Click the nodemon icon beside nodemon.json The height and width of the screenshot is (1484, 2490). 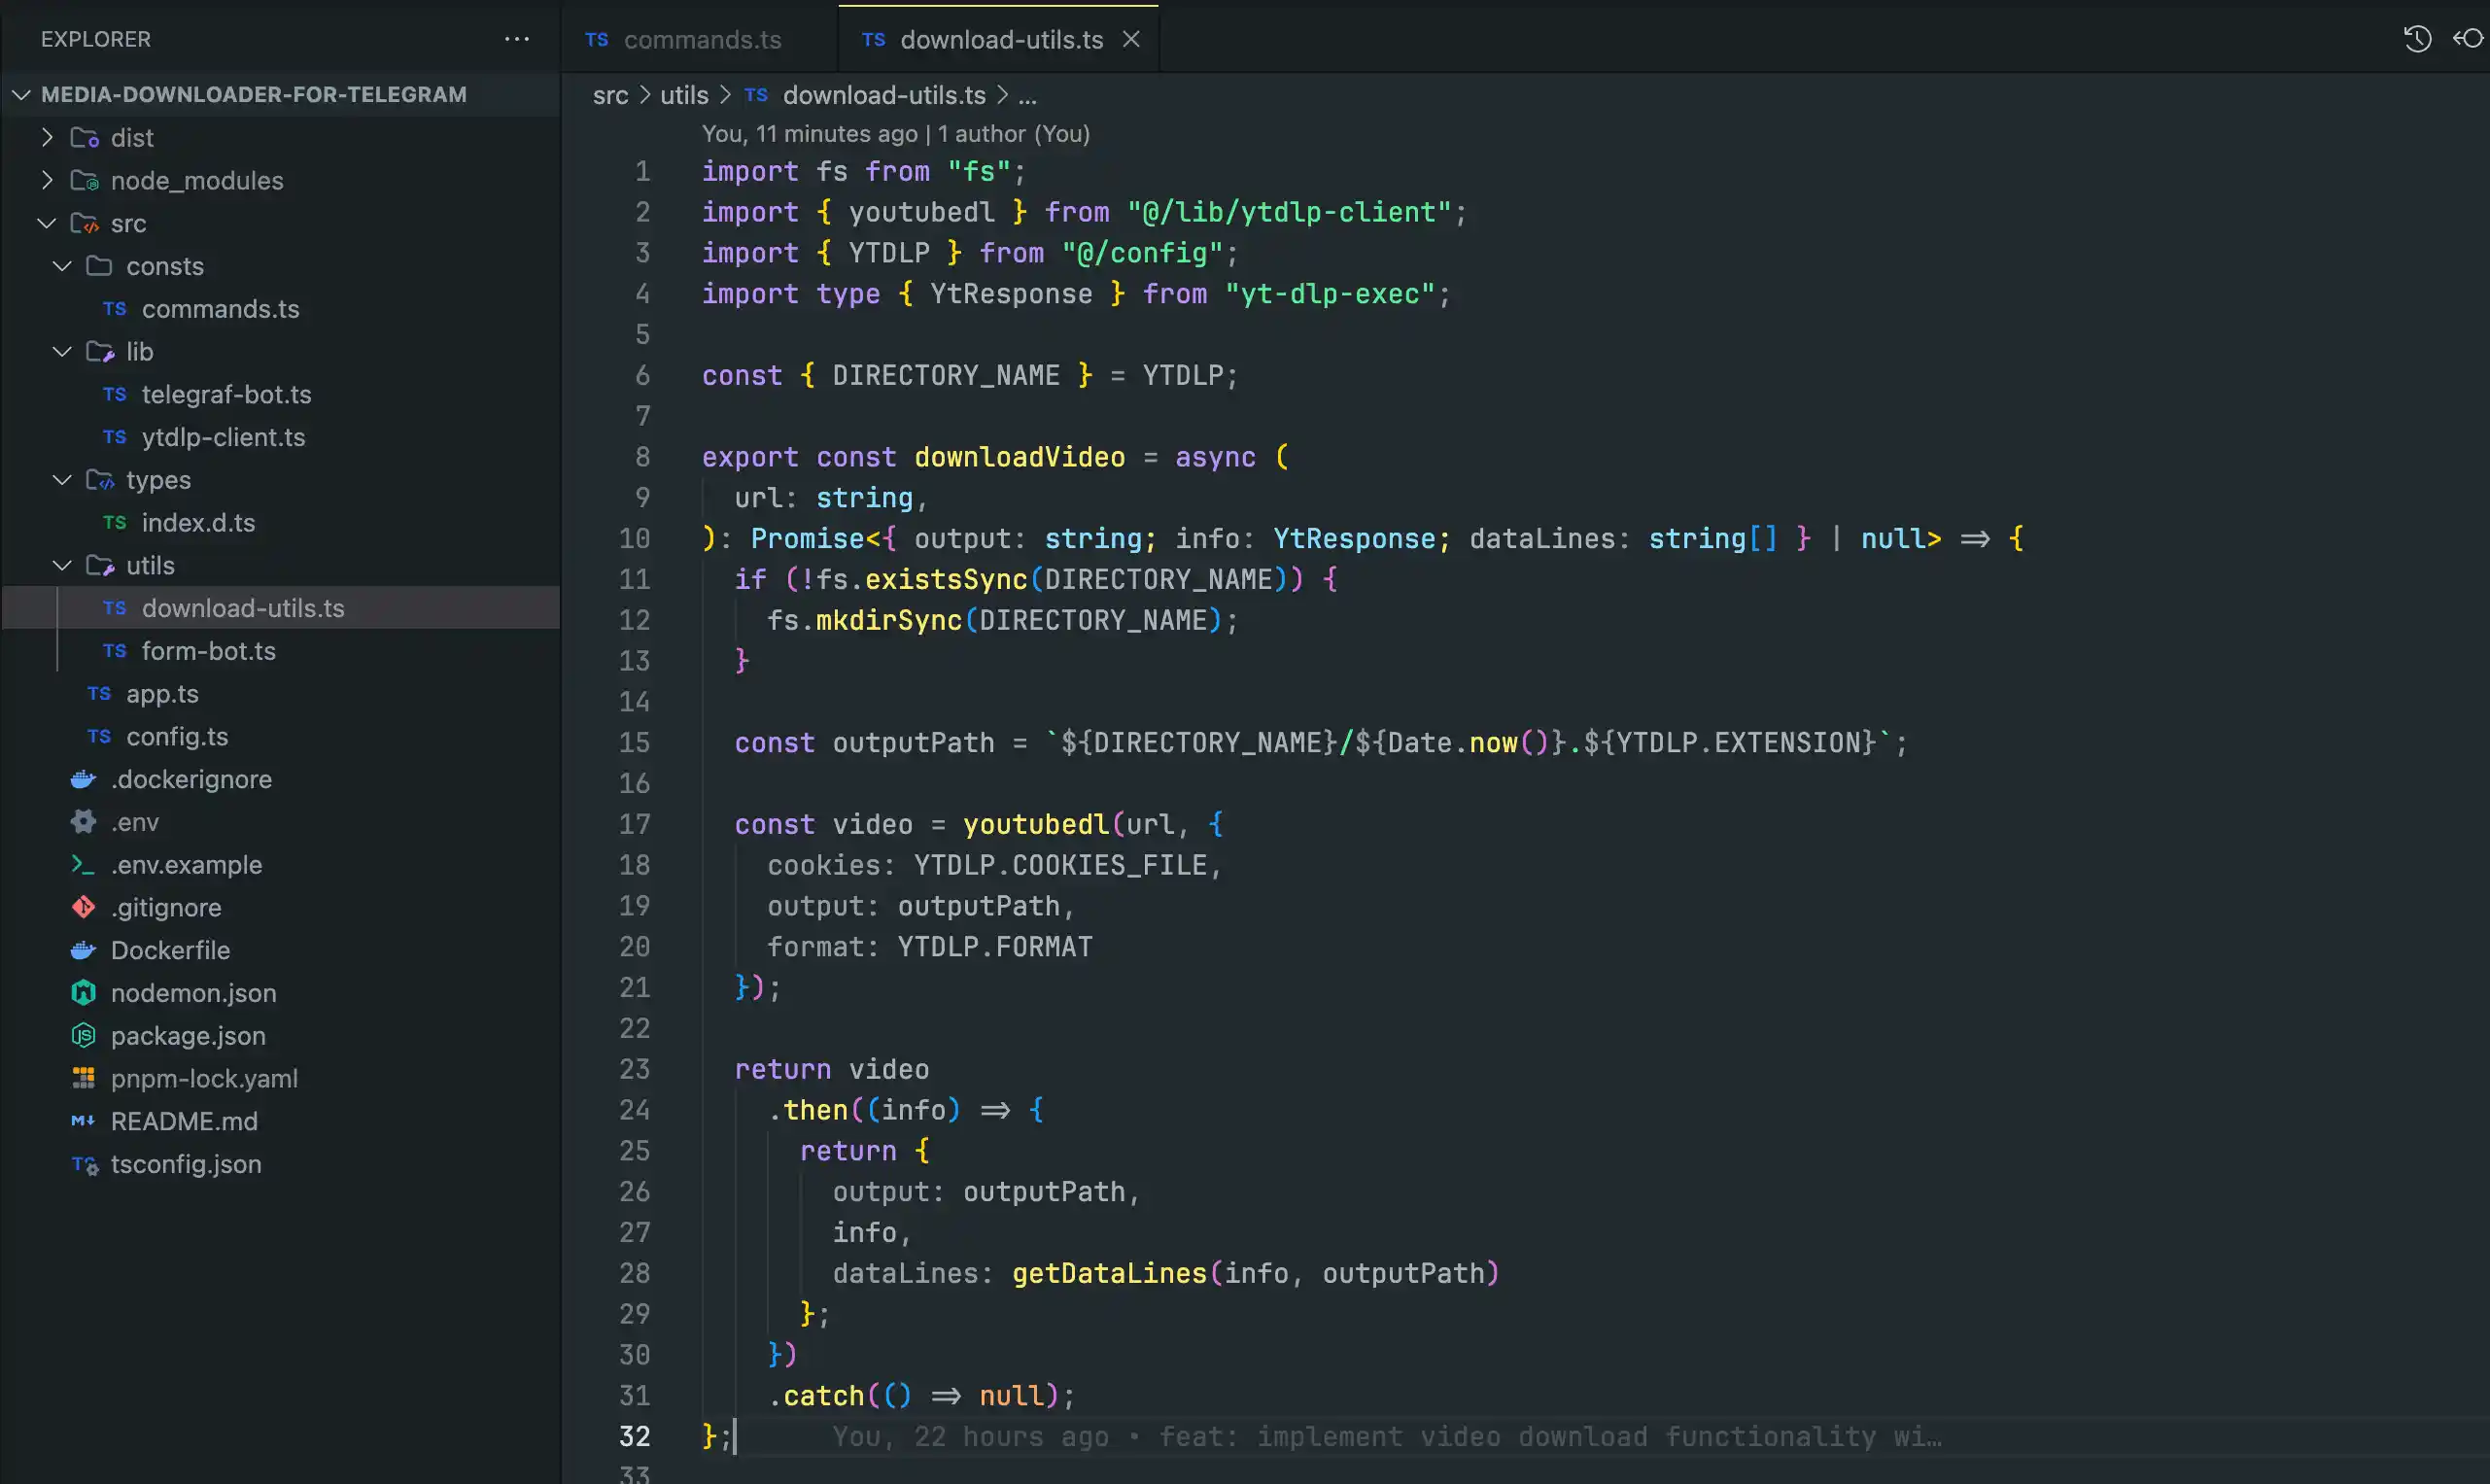point(83,993)
